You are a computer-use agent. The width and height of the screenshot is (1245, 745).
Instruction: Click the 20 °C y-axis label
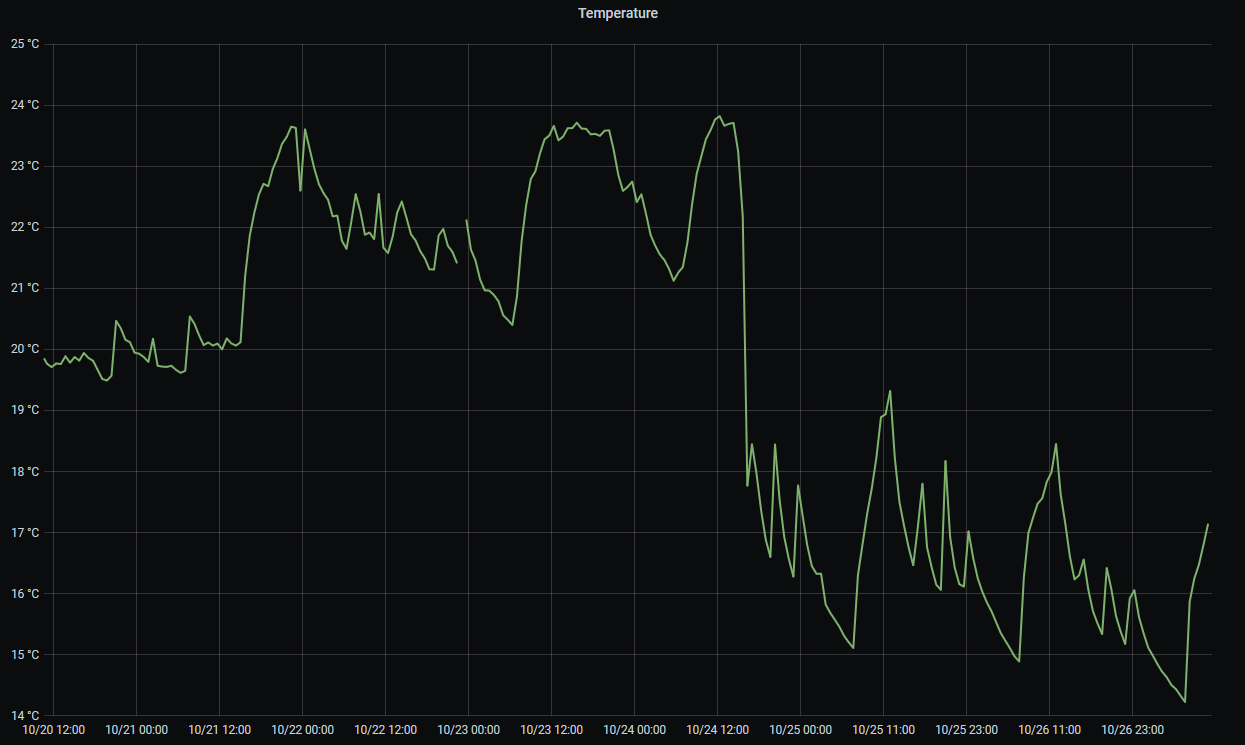coord(25,349)
